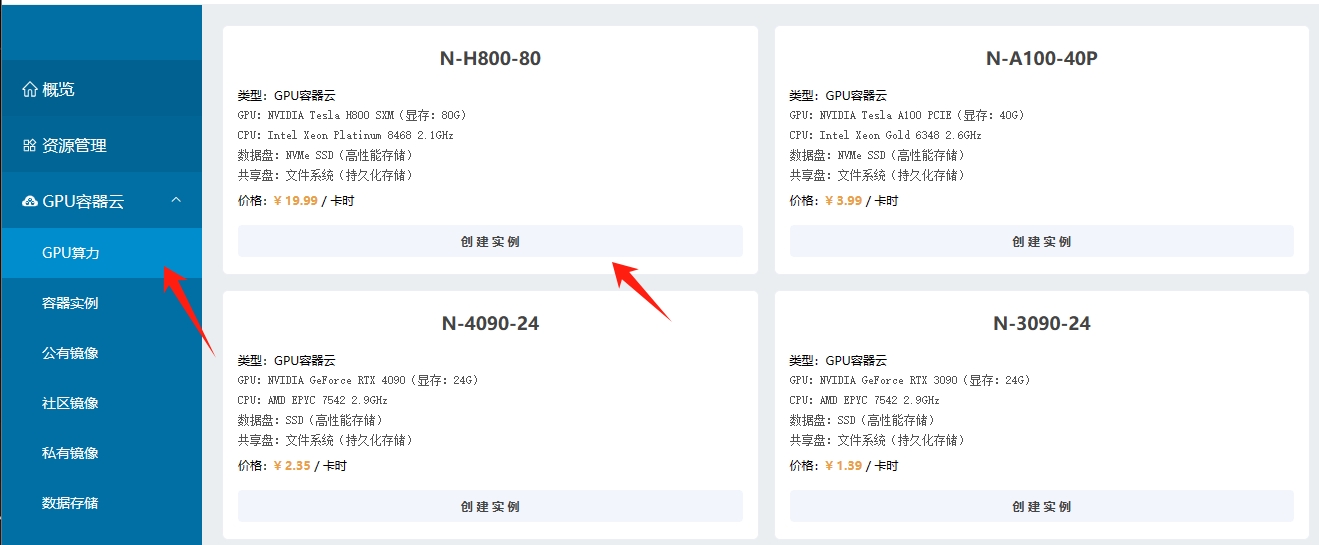Click 创建实例 for N-3090-24

pyautogui.click(x=1042, y=506)
